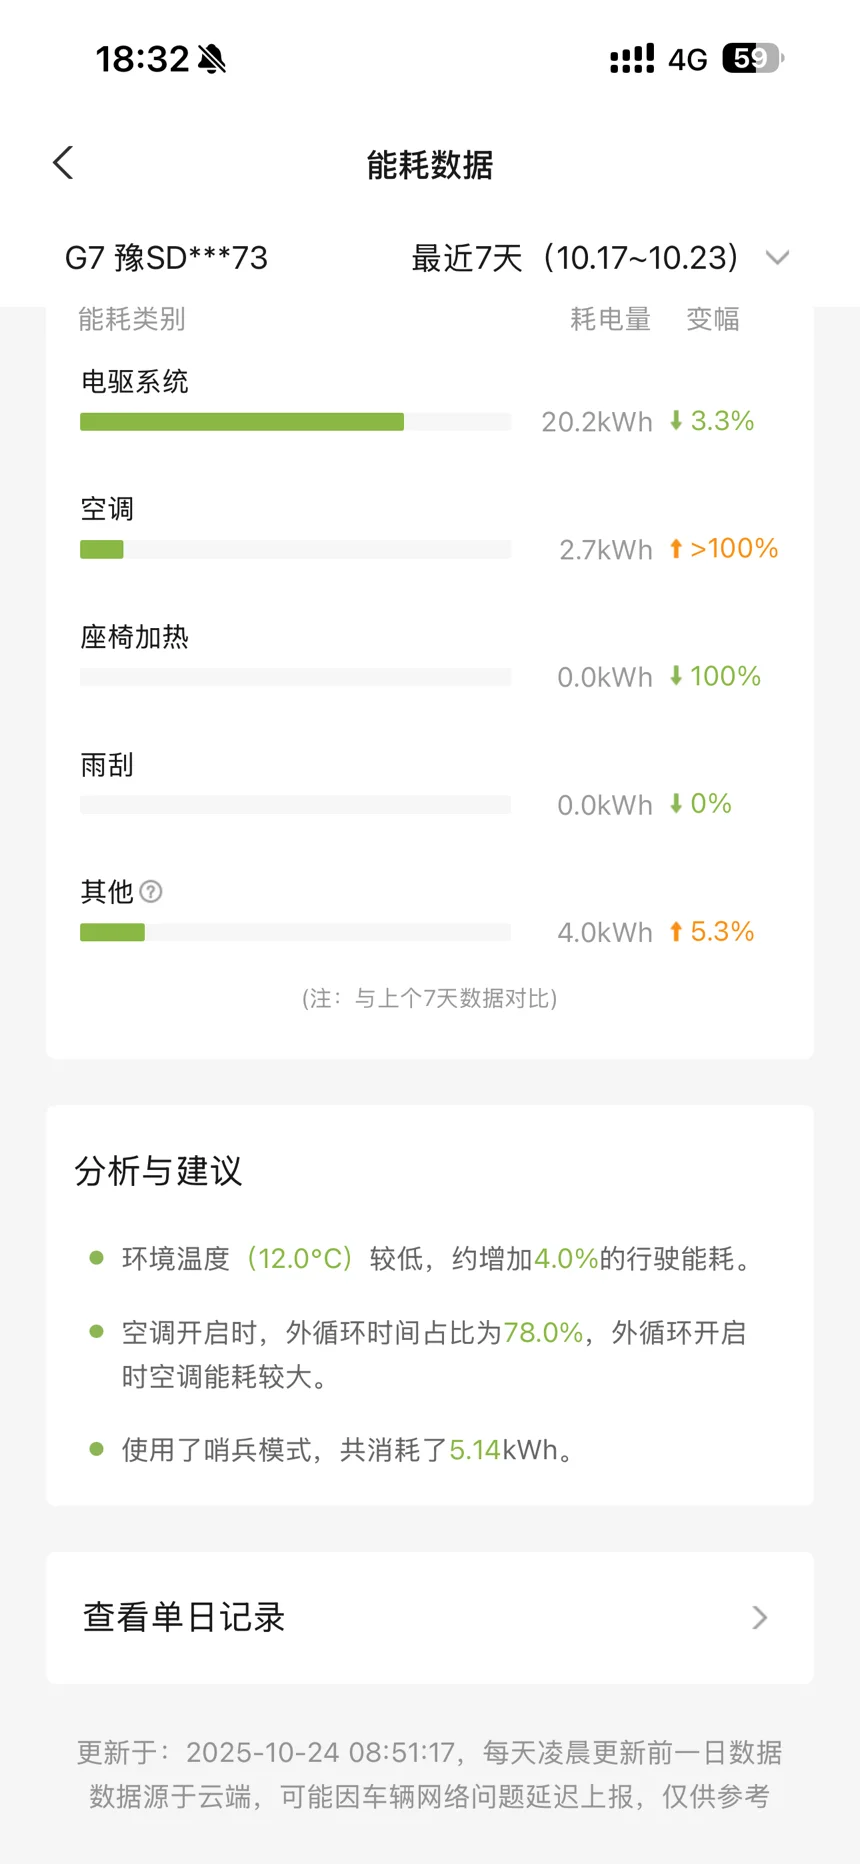The width and height of the screenshot is (860, 1864).
Task: Open 查看单日记录 daily records
Action: point(185,1617)
